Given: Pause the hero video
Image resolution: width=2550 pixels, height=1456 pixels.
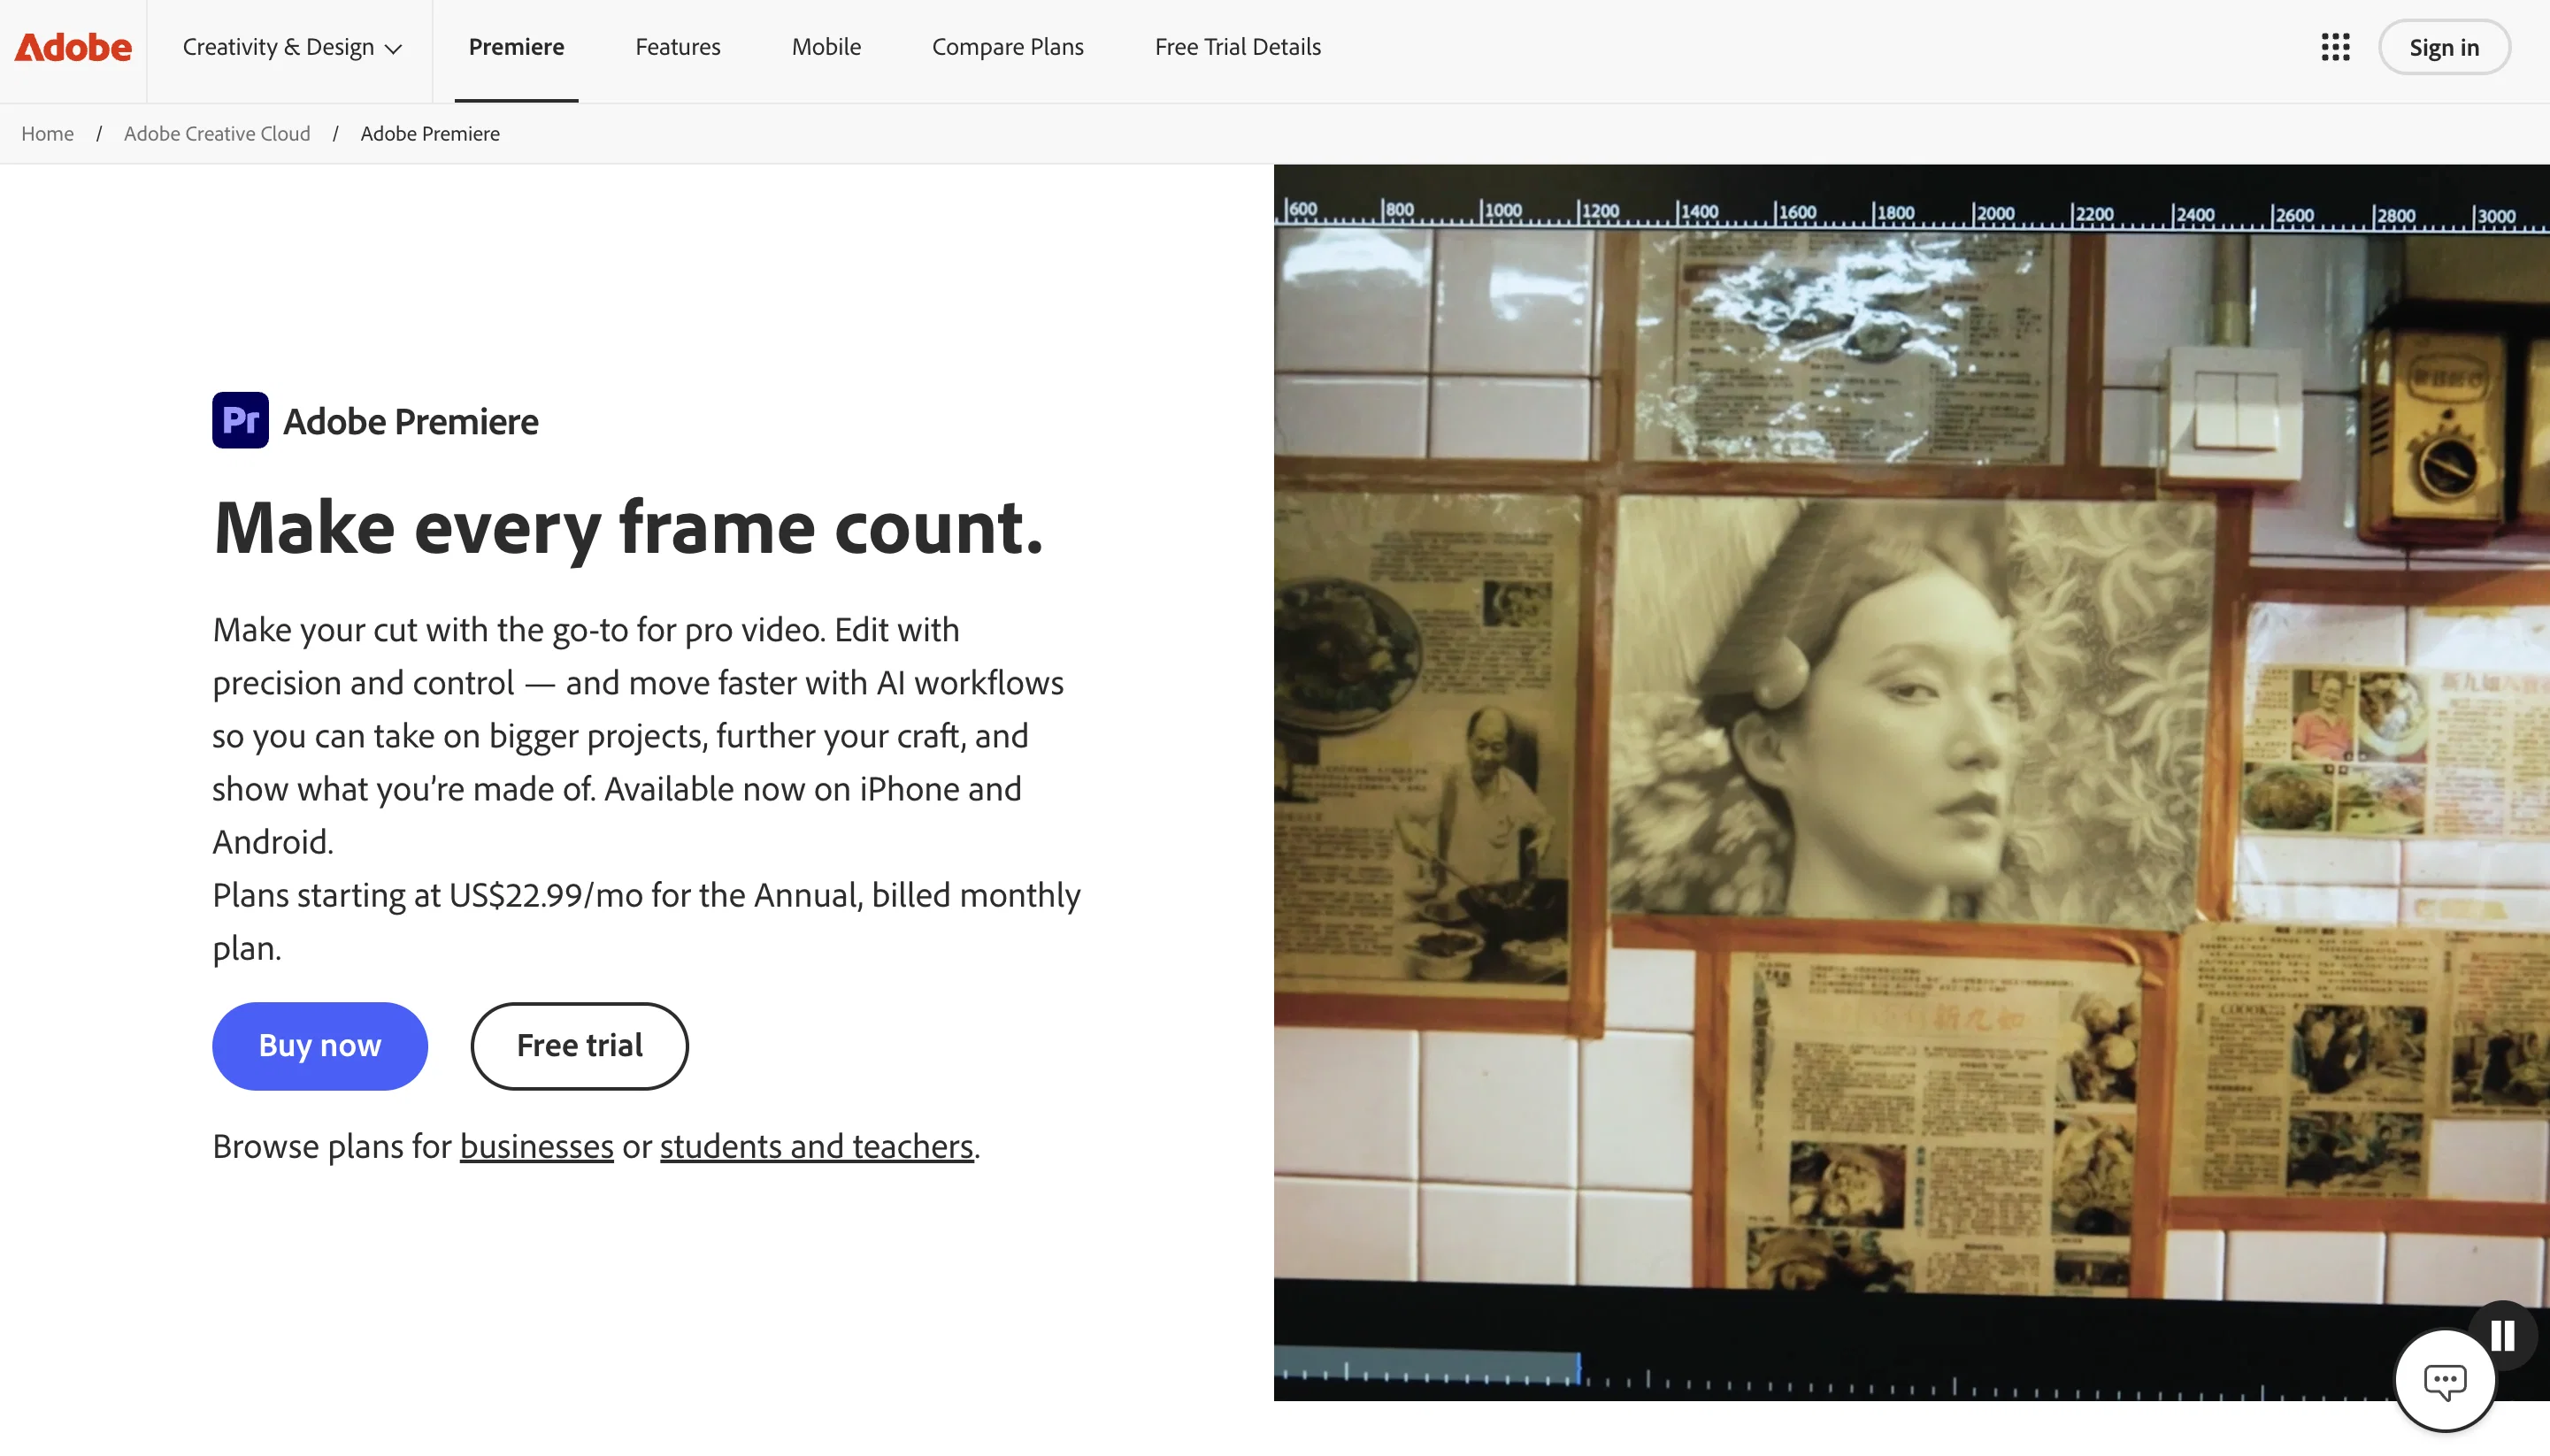Looking at the screenshot, I should pyautogui.click(x=2502, y=1335).
